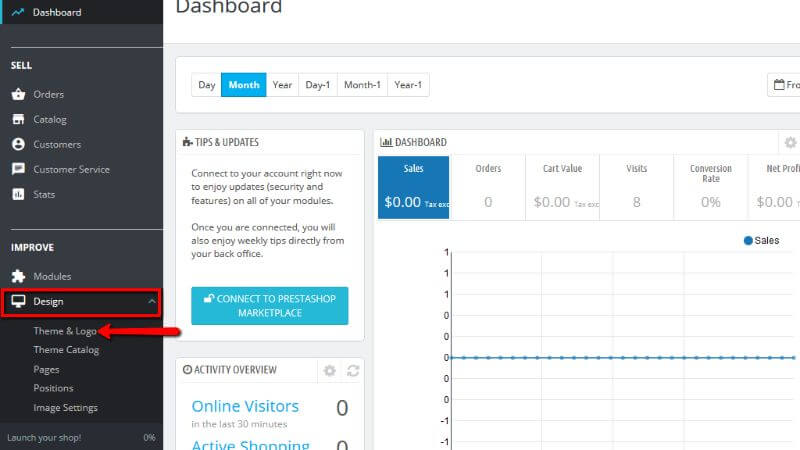Refresh the Activity Overview panel
The image size is (800, 450).
pos(353,370)
